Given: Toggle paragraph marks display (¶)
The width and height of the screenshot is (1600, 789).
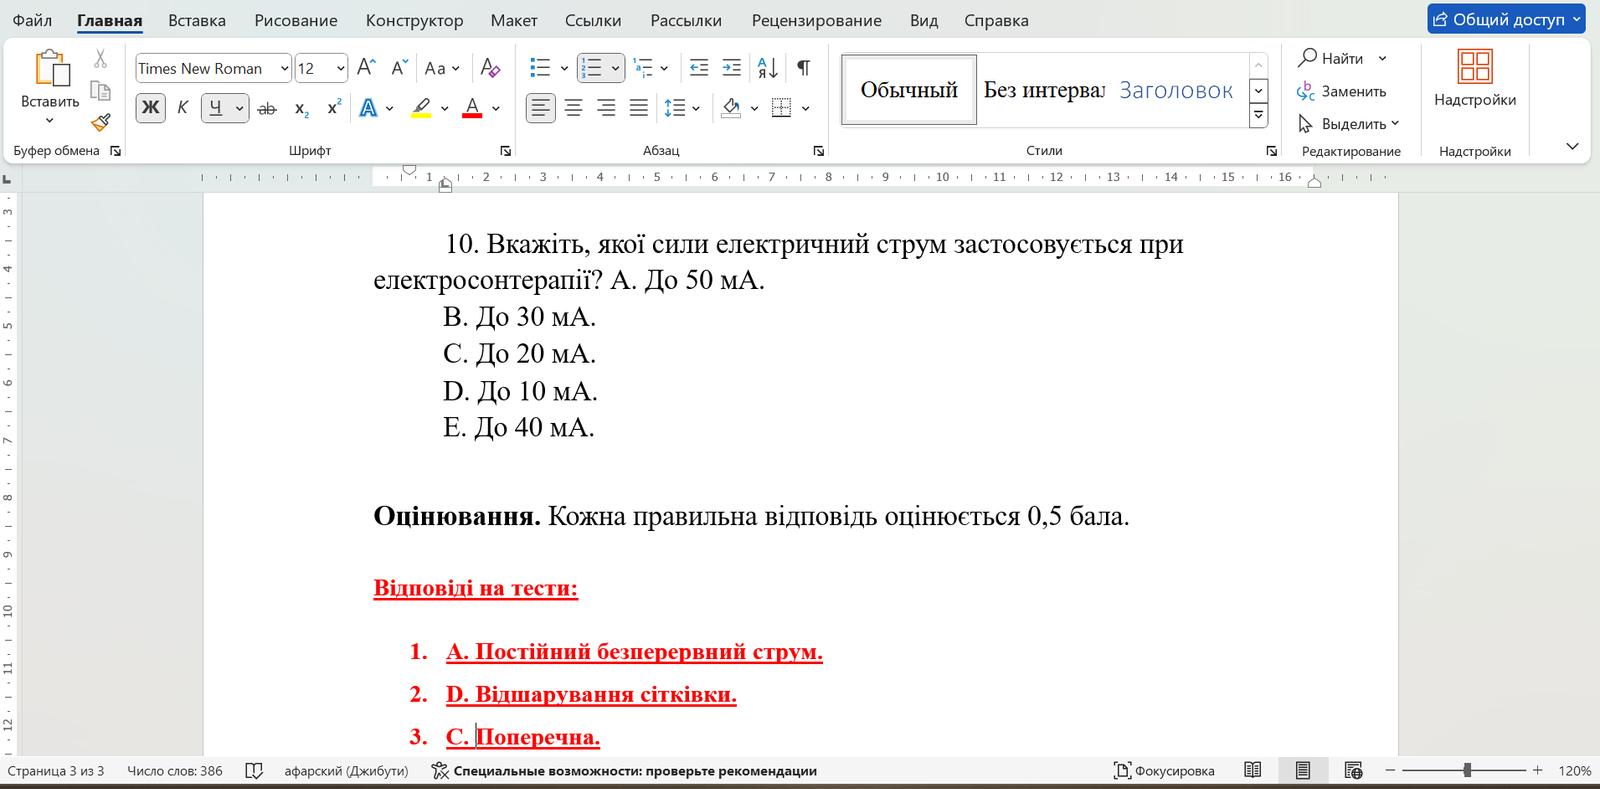Looking at the screenshot, I should pyautogui.click(x=803, y=68).
